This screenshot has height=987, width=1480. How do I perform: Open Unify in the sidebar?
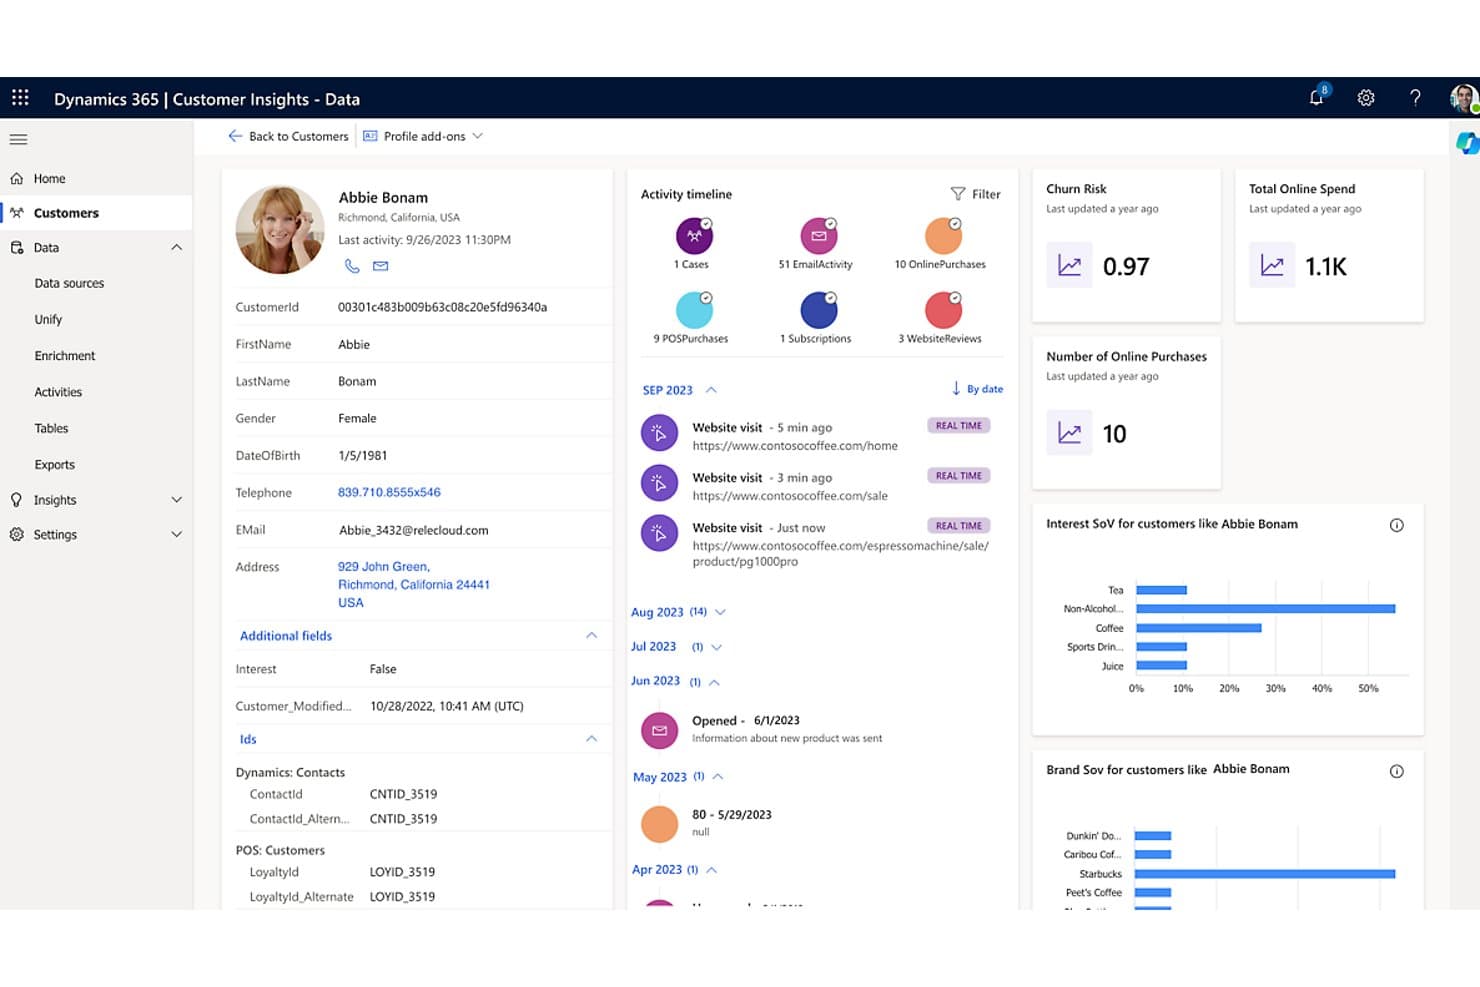tap(48, 319)
